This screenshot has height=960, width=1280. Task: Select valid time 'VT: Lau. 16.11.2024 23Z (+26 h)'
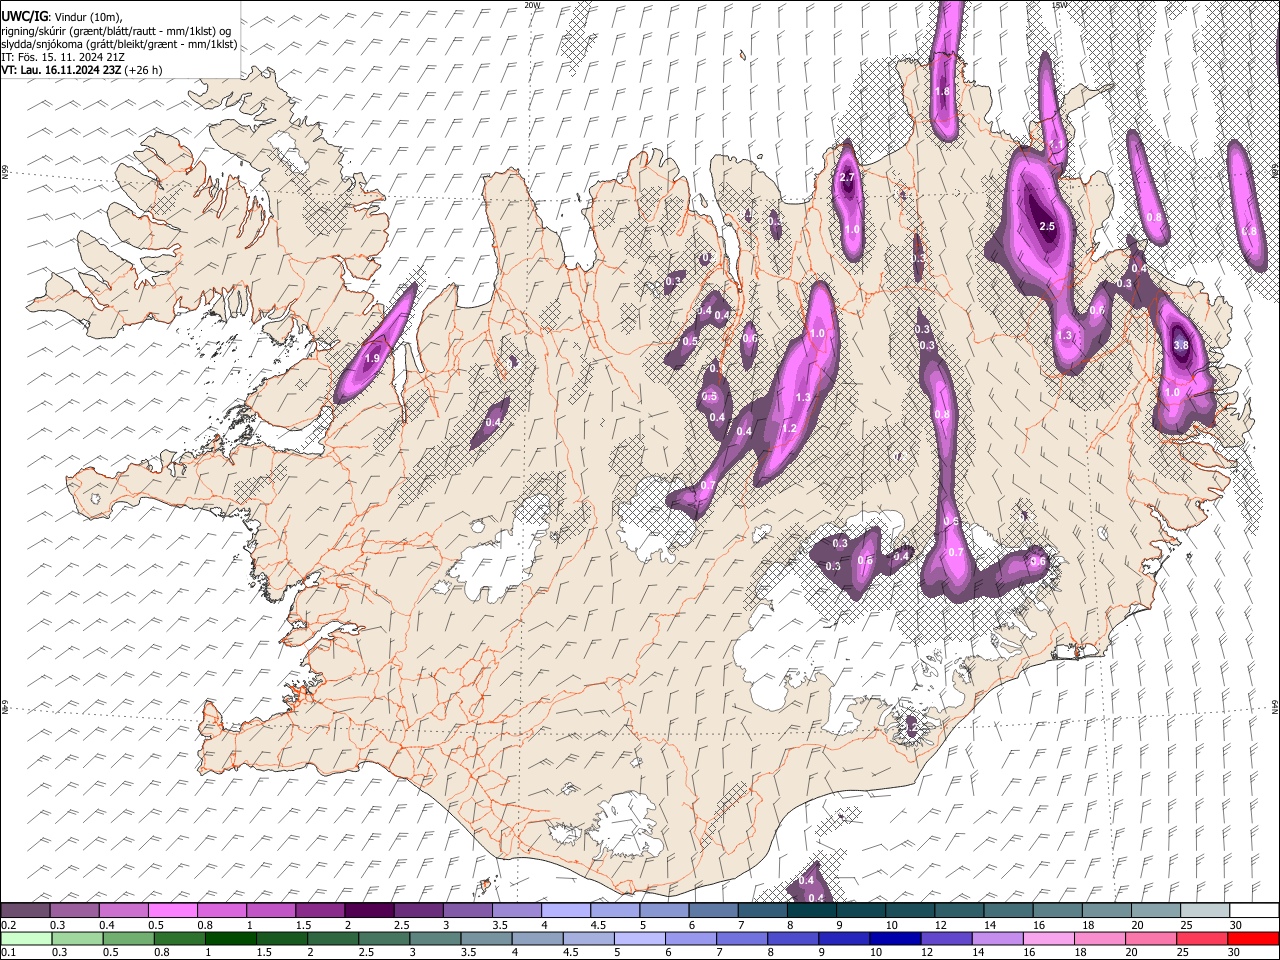tap(82, 70)
